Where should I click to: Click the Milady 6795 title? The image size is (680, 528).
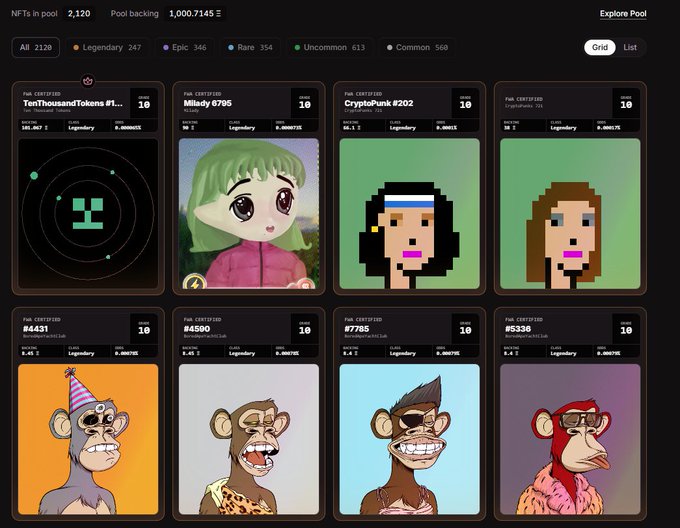pyautogui.click(x=207, y=103)
